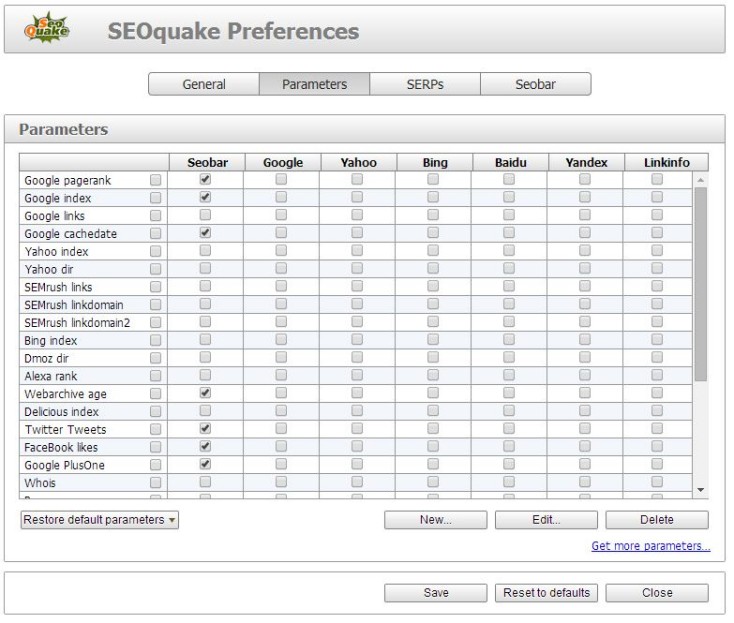Uncheck Webarchive age Seobar checkbox
734x623 pixels.
205,393
